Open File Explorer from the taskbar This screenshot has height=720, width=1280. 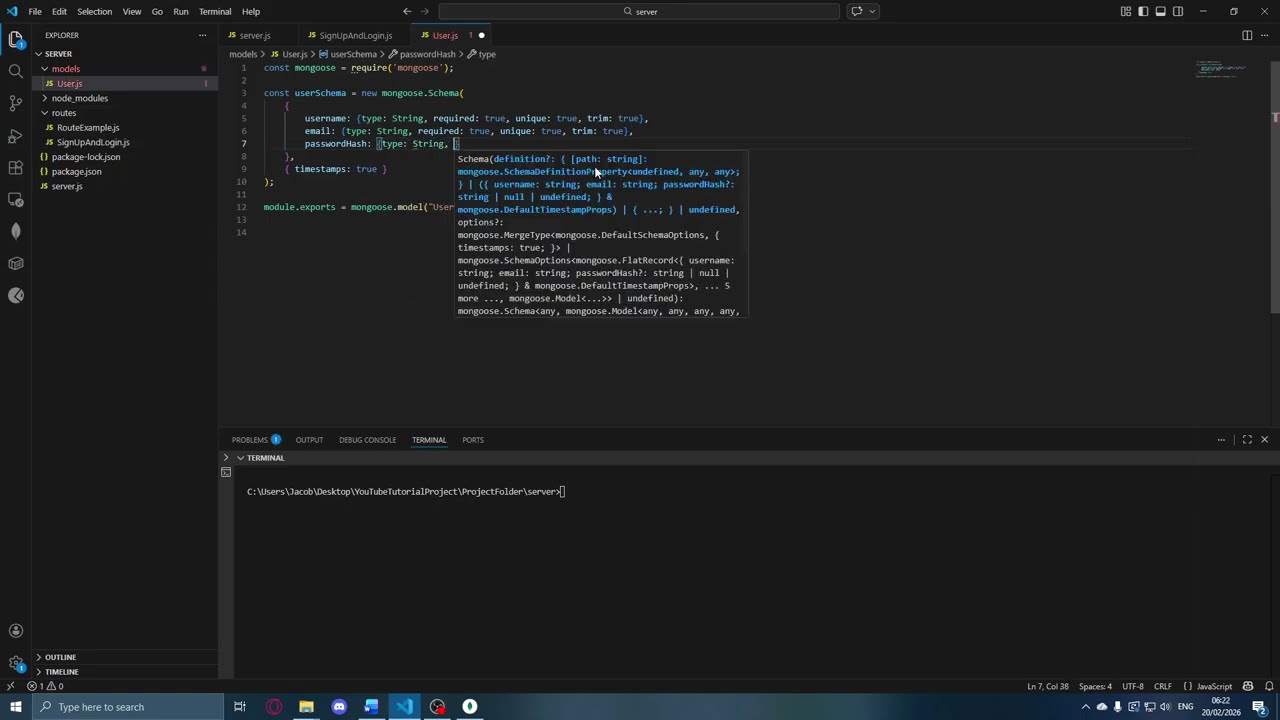(306, 707)
